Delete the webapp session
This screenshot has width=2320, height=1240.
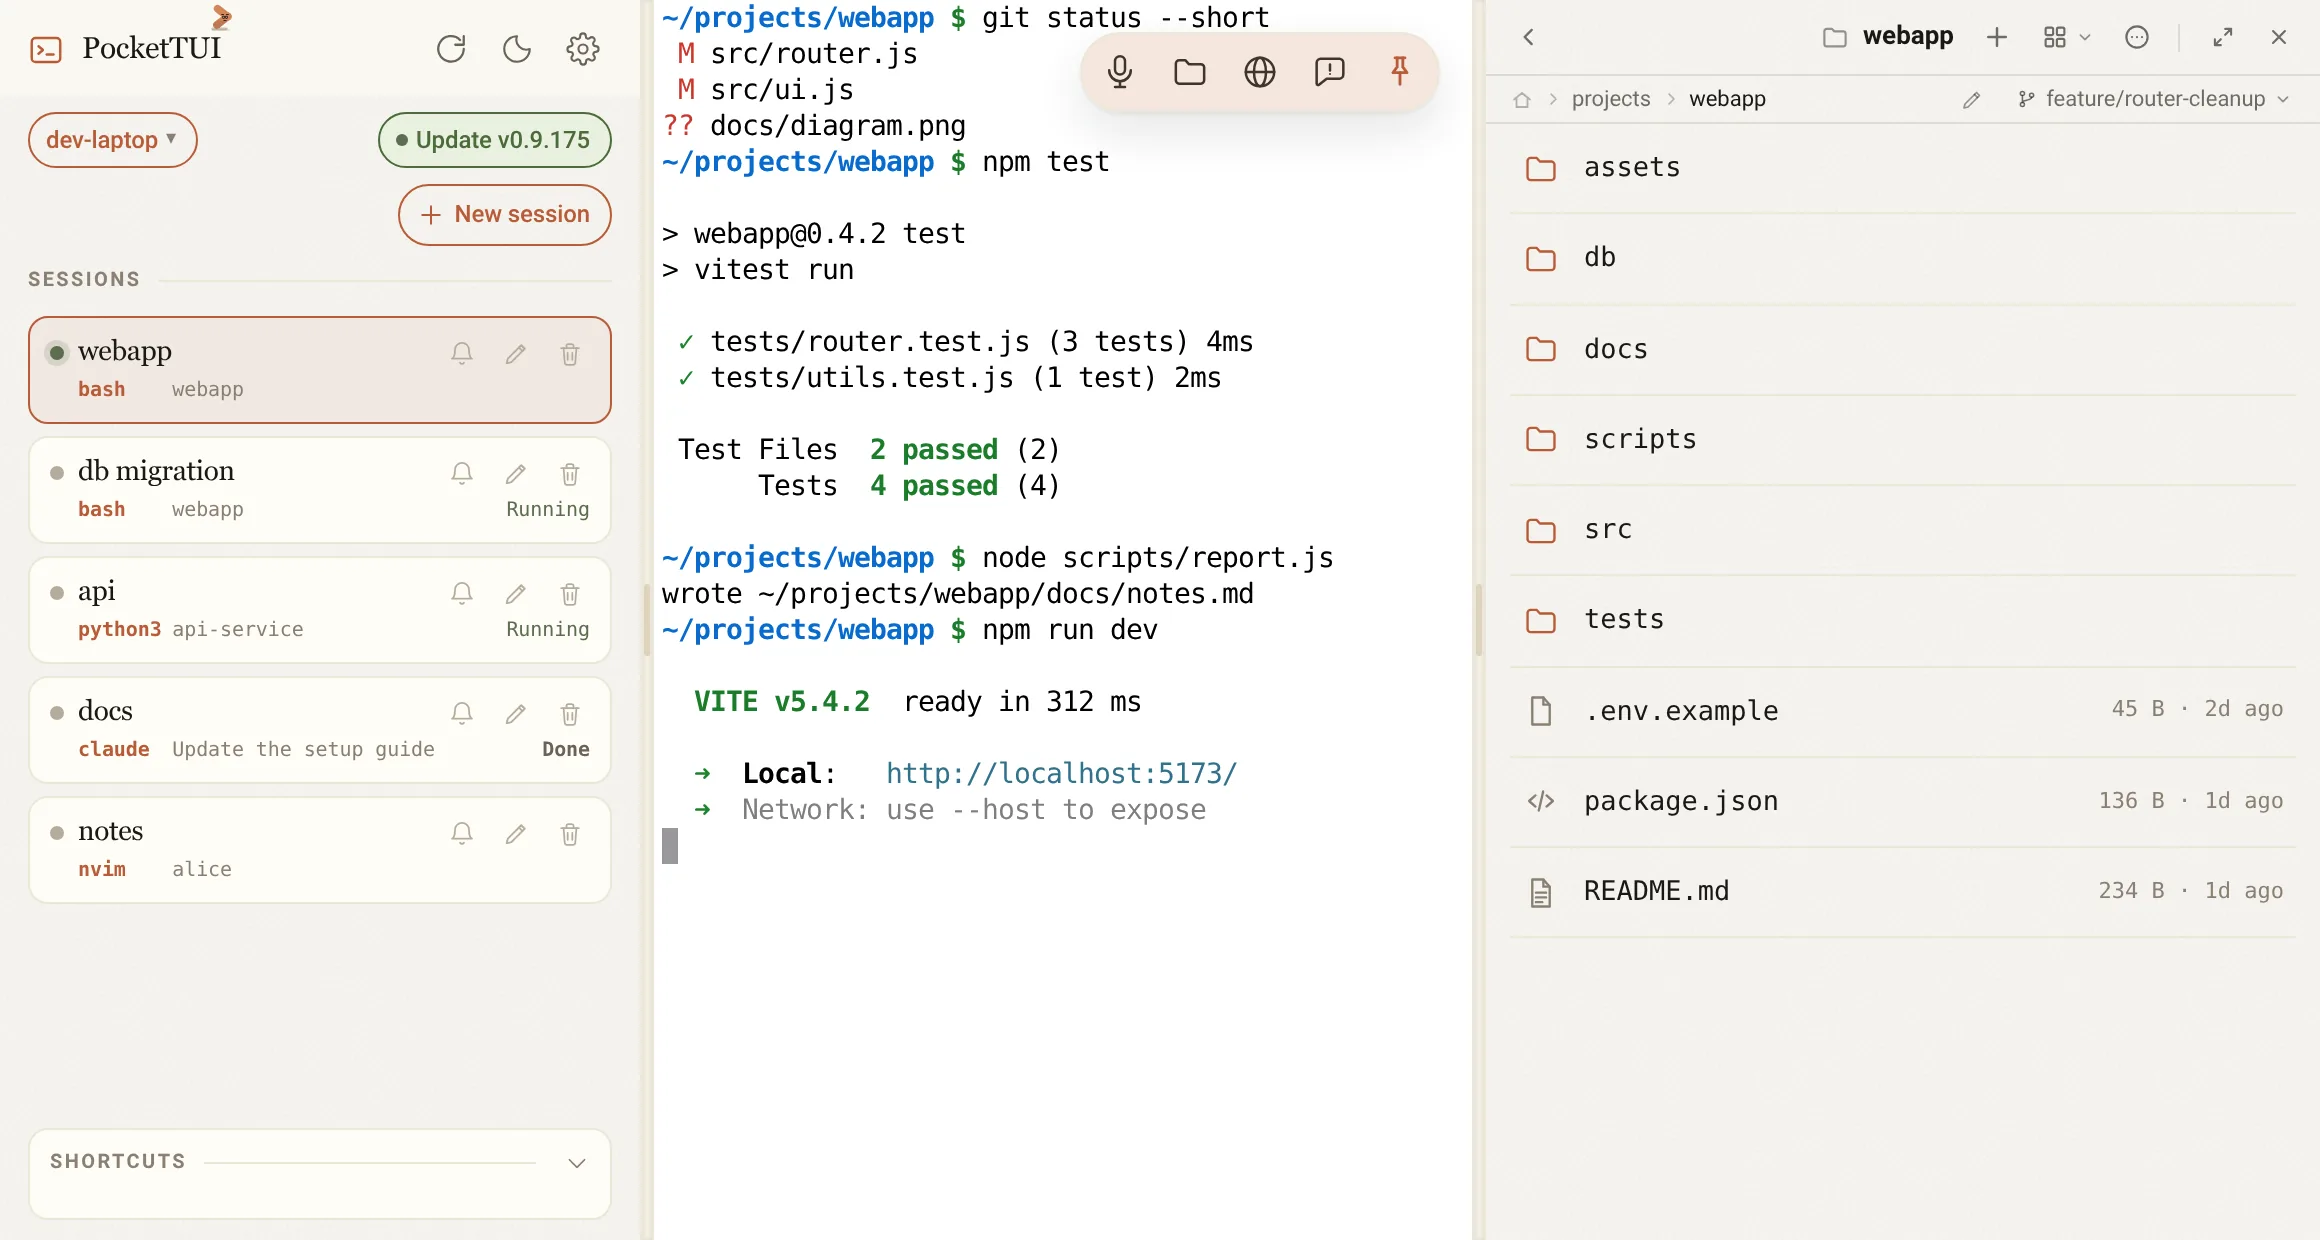click(x=570, y=353)
